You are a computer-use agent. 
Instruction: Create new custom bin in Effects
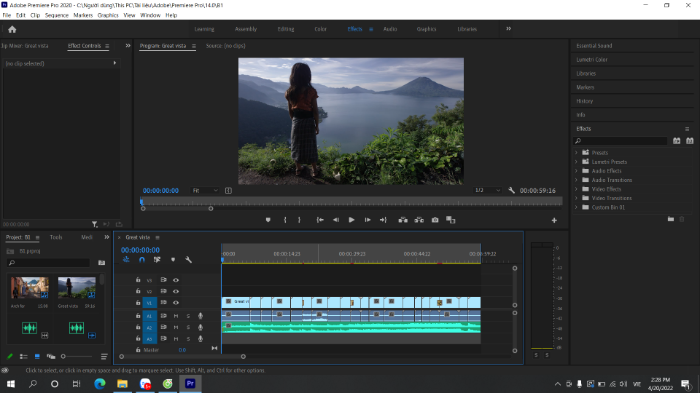coord(671,219)
